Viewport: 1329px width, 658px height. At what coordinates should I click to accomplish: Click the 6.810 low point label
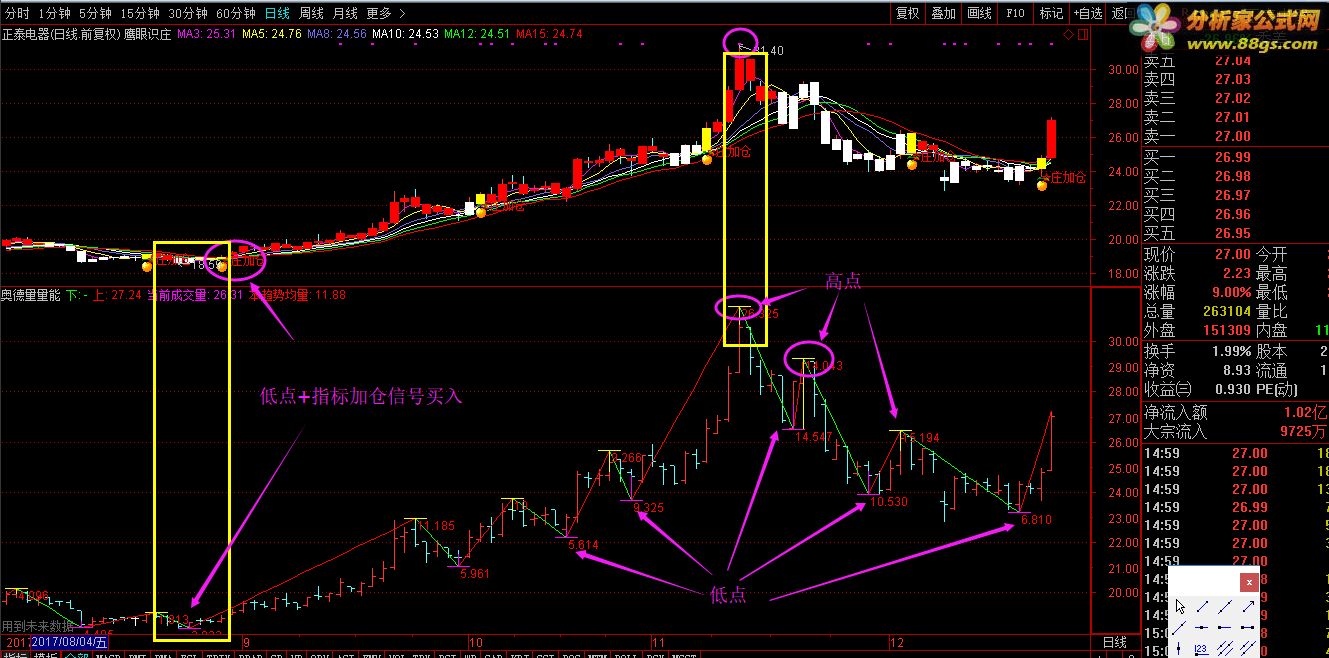[x=1036, y=520]
